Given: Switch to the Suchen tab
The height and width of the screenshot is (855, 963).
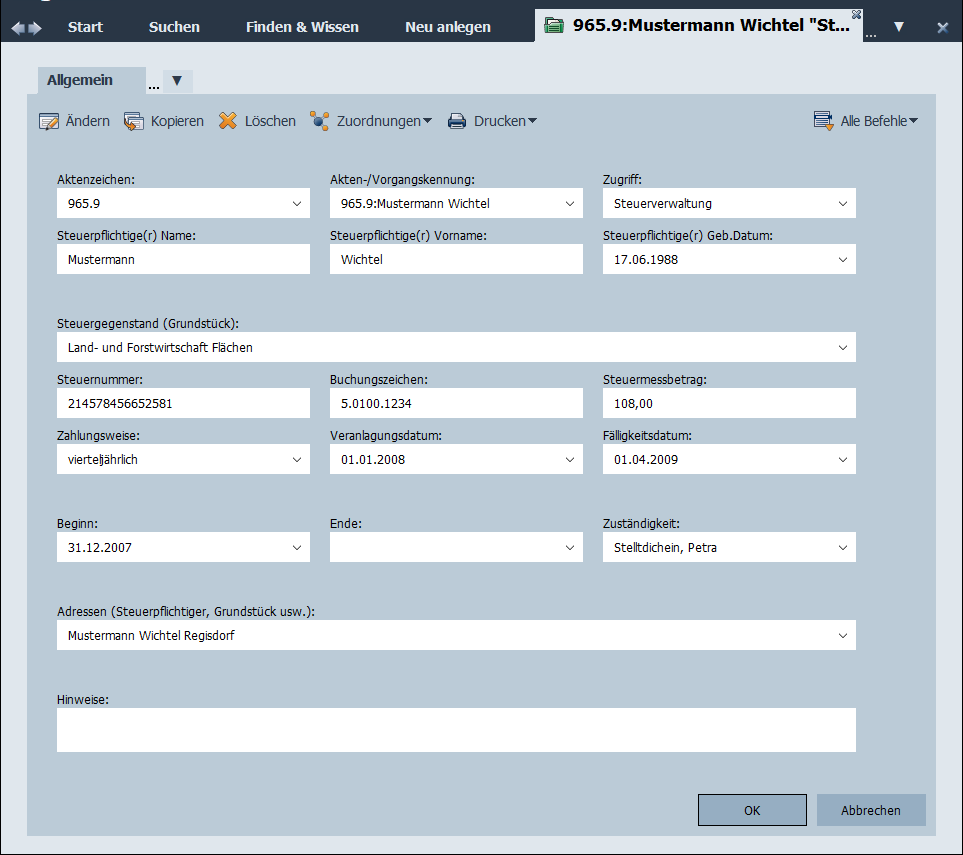Looking at the screenshot, I should [174, 27].
